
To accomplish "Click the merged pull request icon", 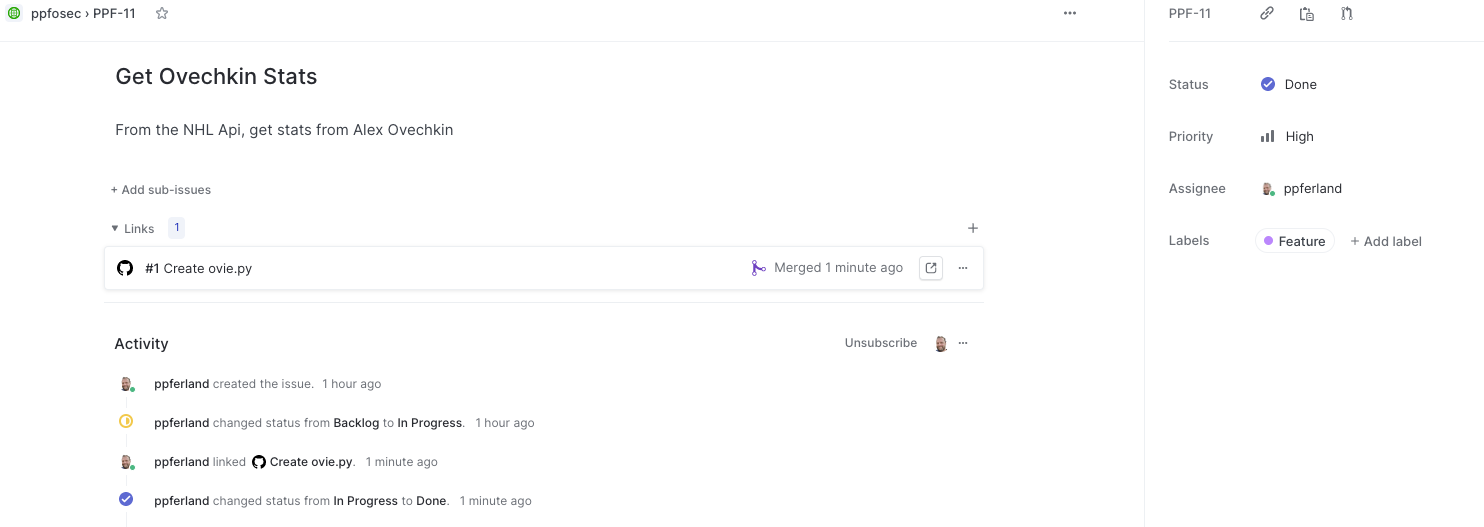I will (759, 268).
